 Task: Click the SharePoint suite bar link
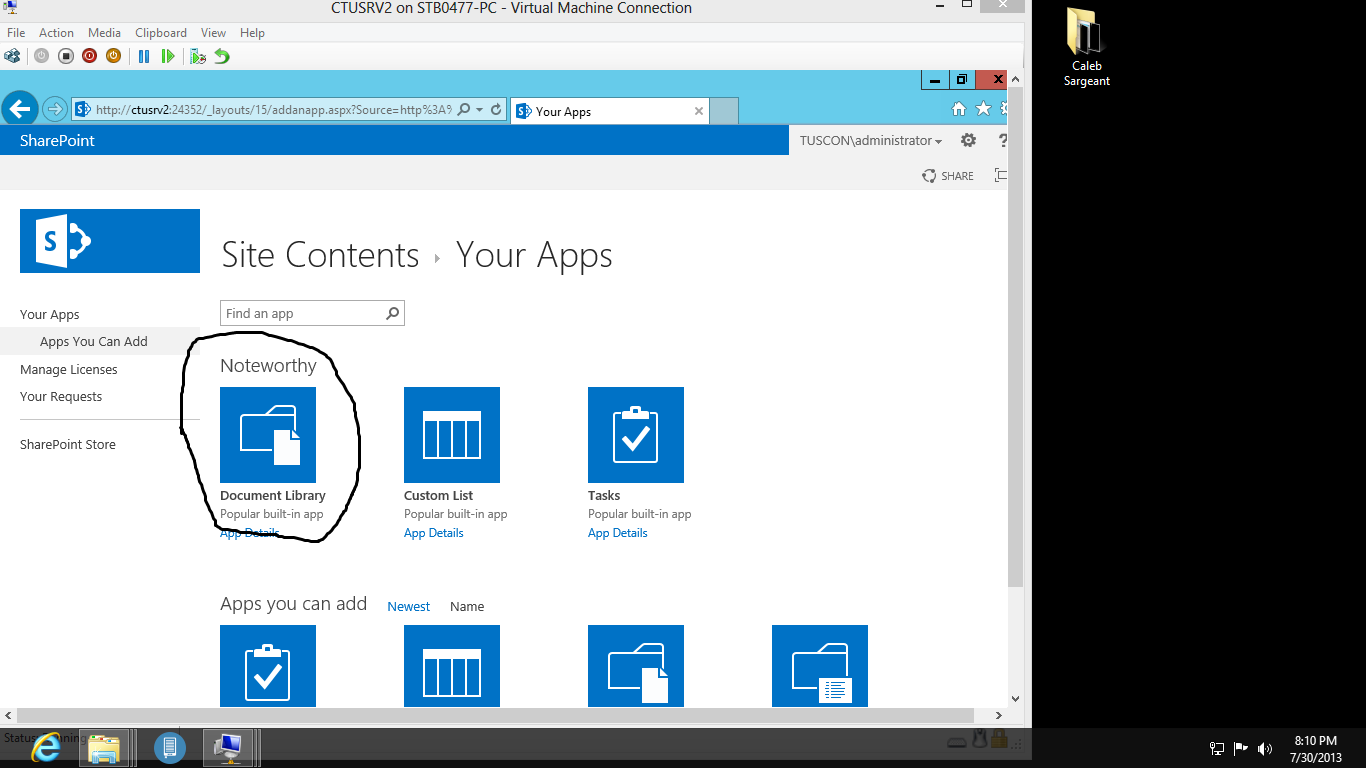57,141
